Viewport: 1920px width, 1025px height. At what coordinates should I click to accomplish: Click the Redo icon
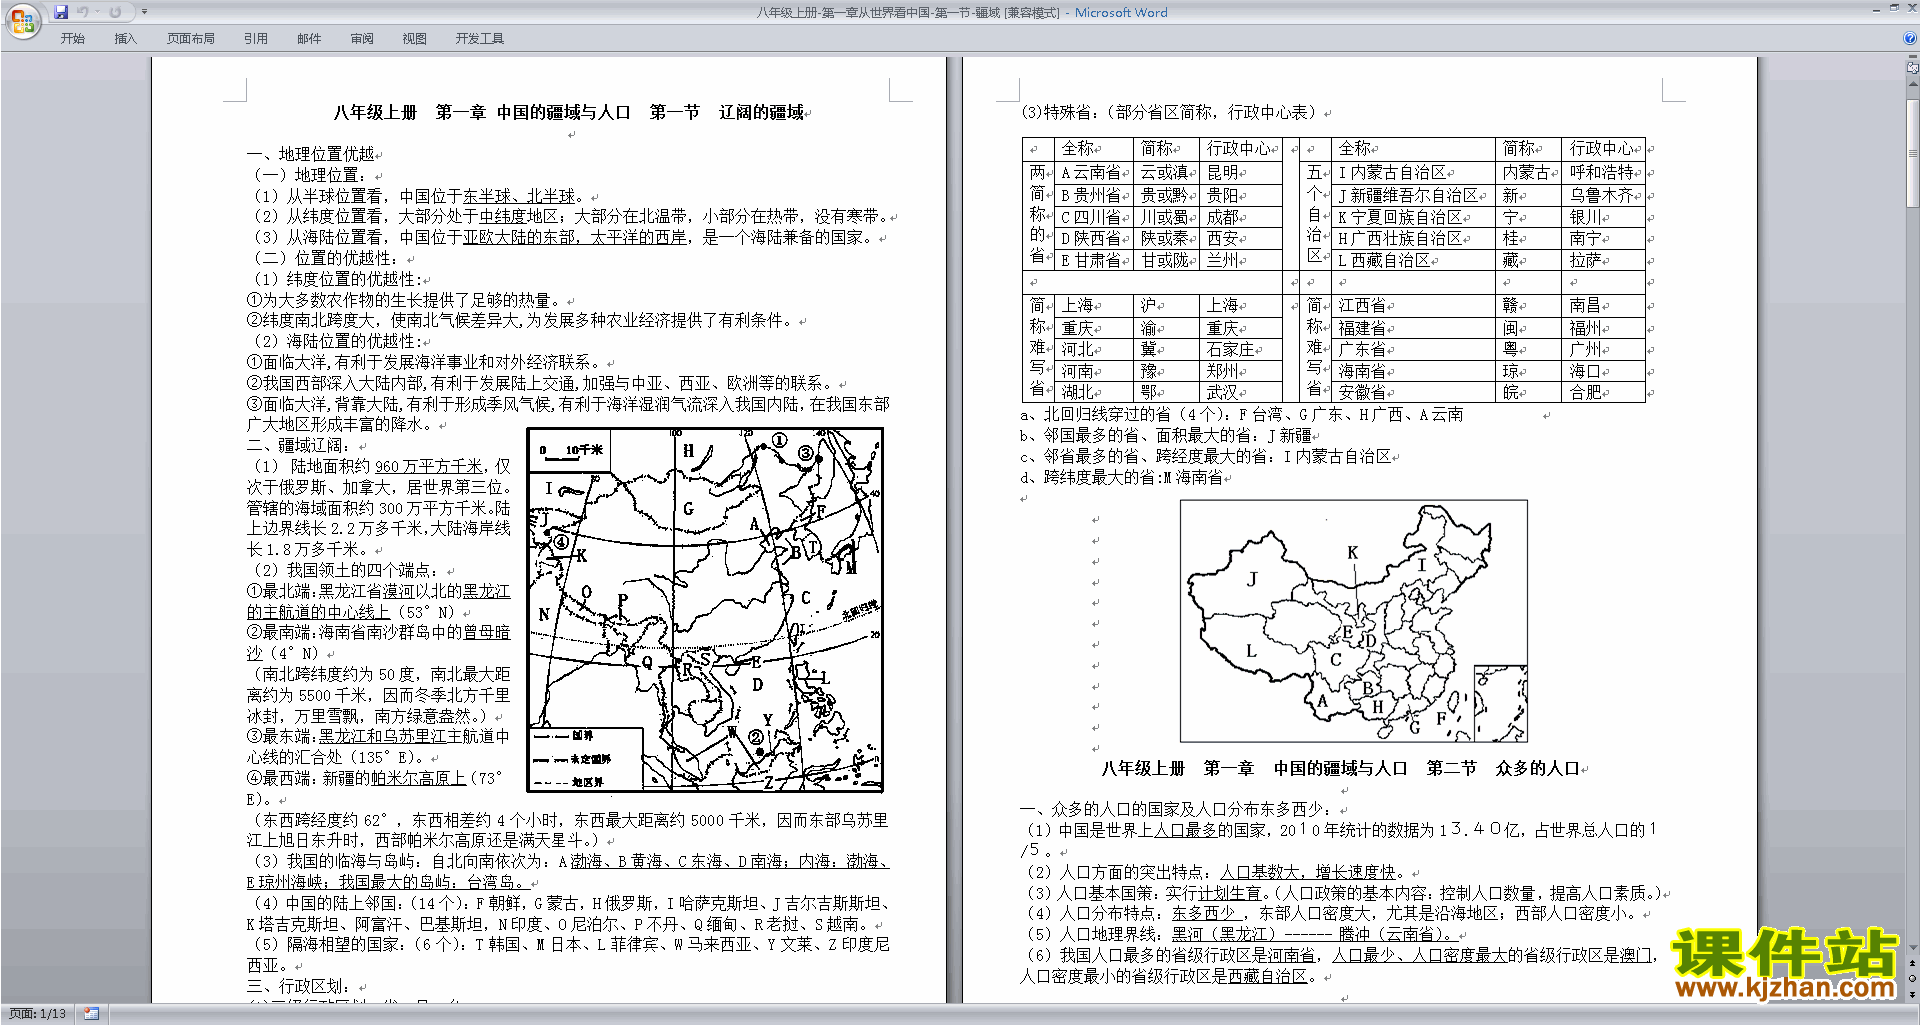[115, 12]
